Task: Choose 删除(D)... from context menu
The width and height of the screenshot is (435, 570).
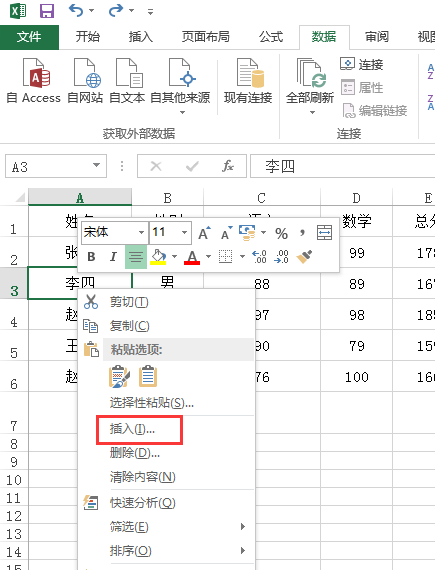Action: coord(166,453)
